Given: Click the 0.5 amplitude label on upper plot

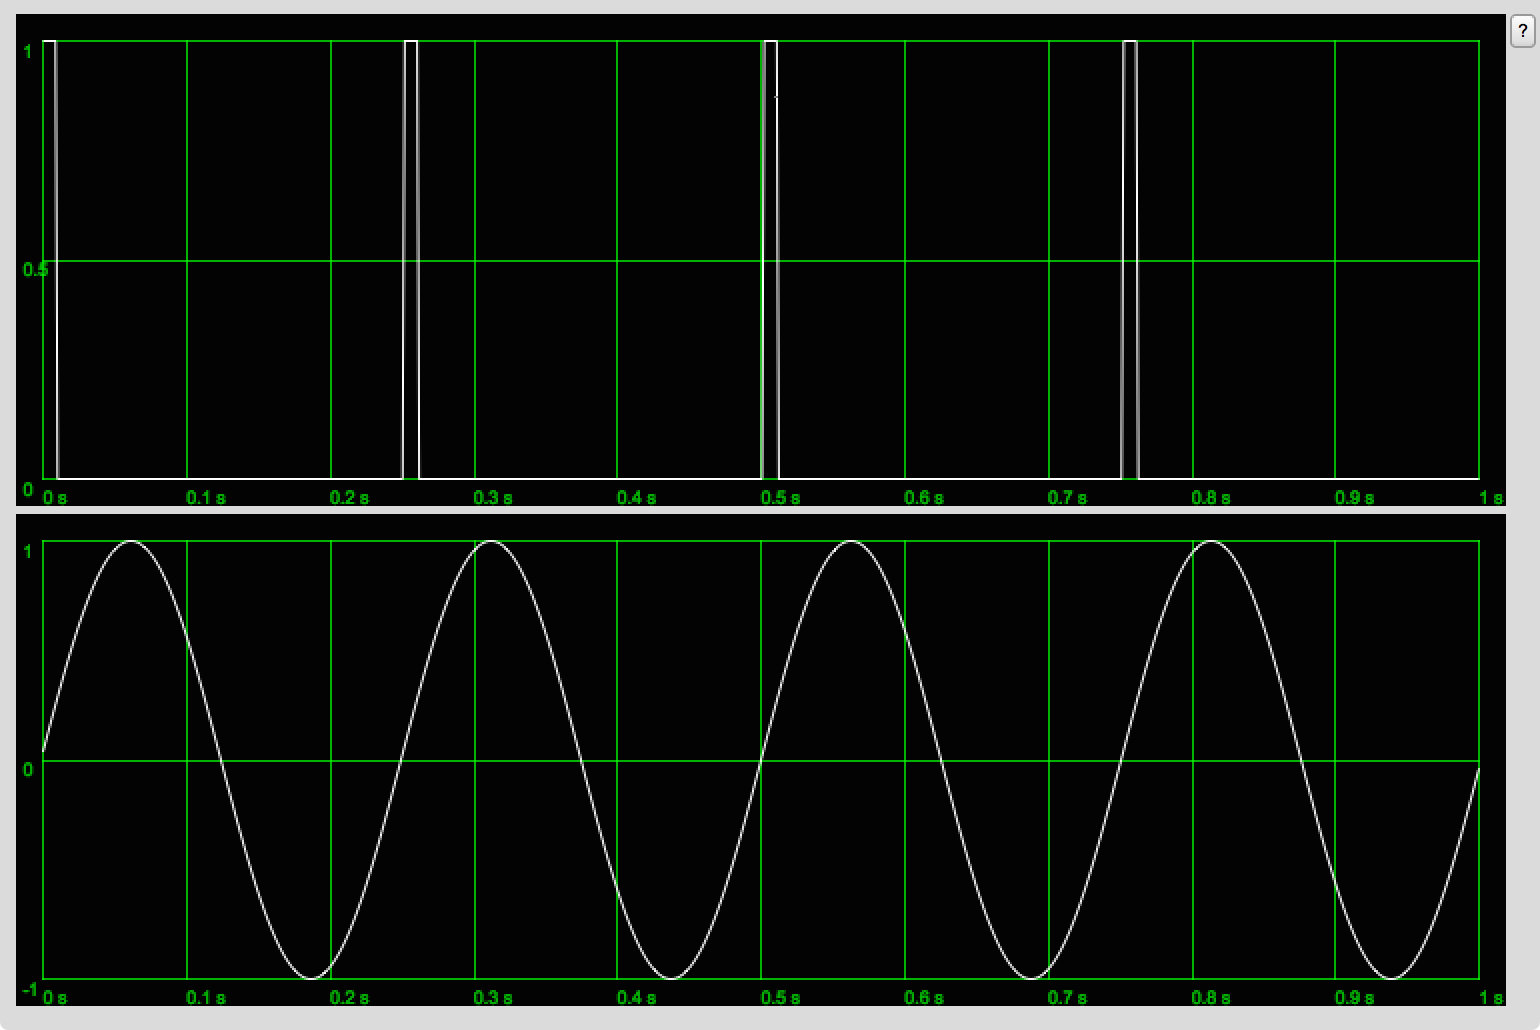Looking at the screenshot, I should (35, 269).
